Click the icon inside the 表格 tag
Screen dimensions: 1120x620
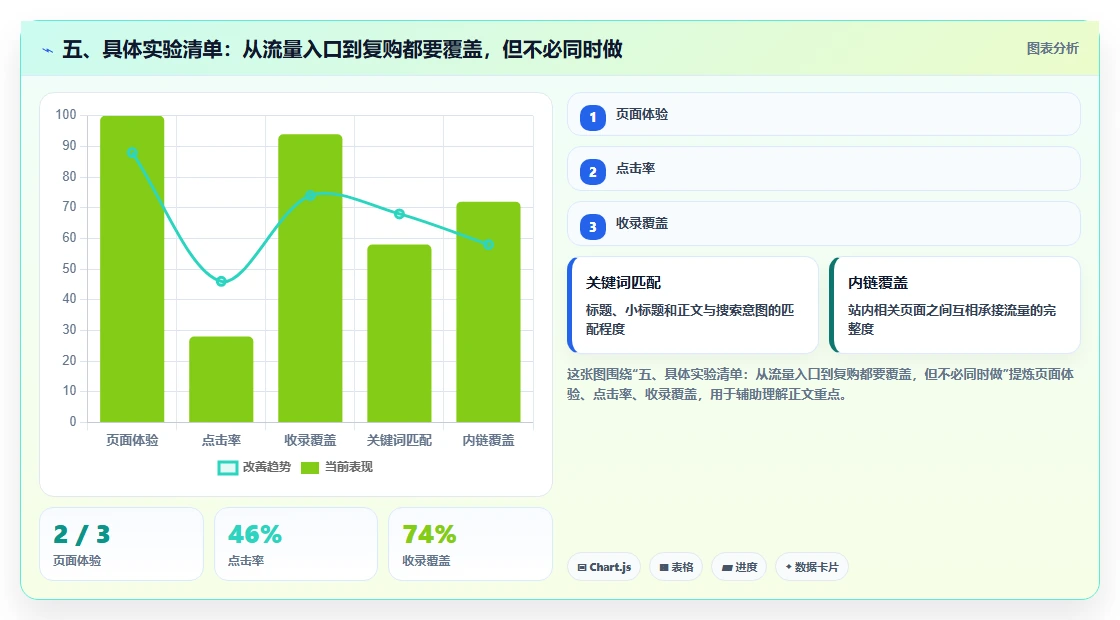tap(664, 567)
